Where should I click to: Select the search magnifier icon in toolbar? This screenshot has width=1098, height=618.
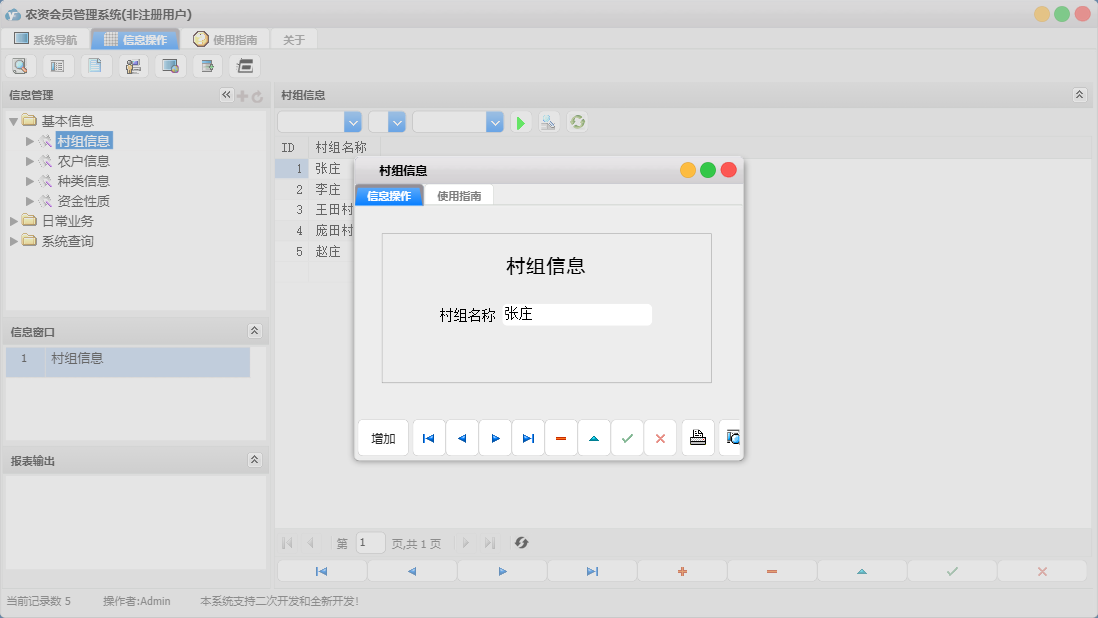[x=20, y=65]
